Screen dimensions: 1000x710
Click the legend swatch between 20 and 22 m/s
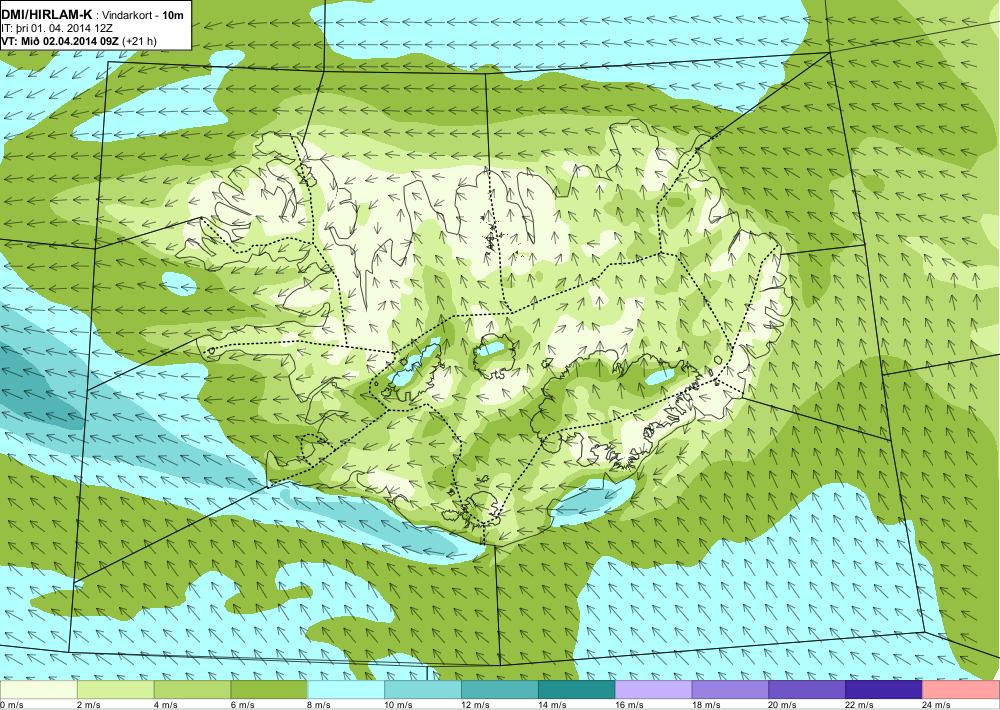(x=807, y=690)
